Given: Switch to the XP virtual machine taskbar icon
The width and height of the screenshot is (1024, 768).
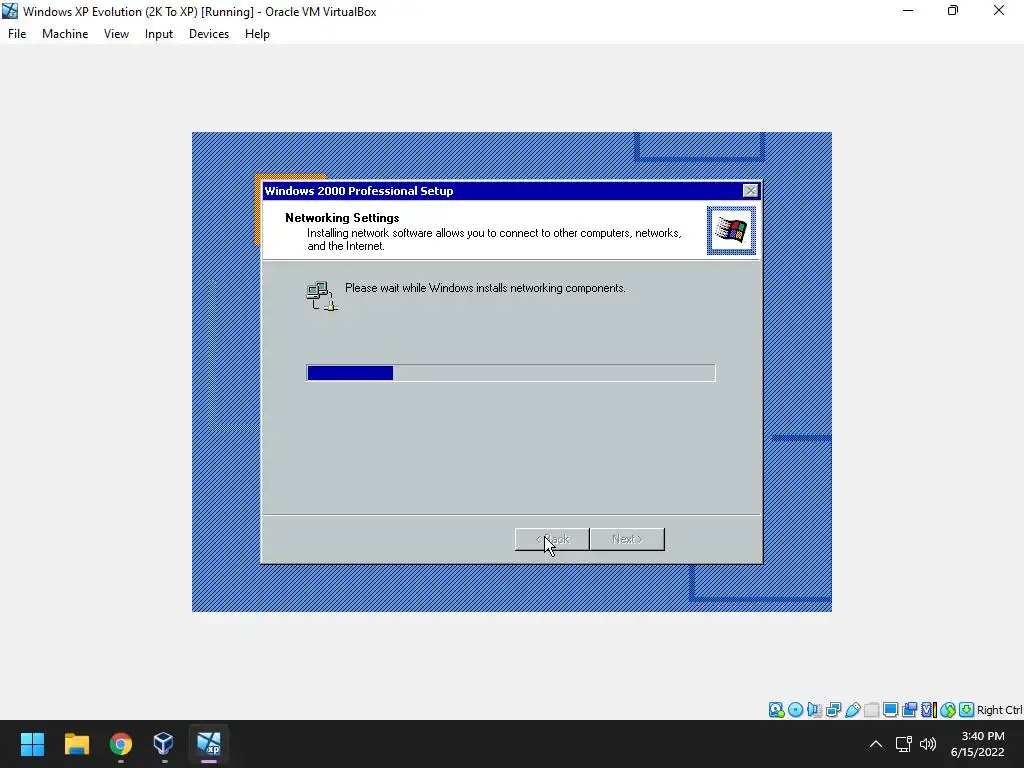Looking at the screenshot, I should (x=209, y=744).
